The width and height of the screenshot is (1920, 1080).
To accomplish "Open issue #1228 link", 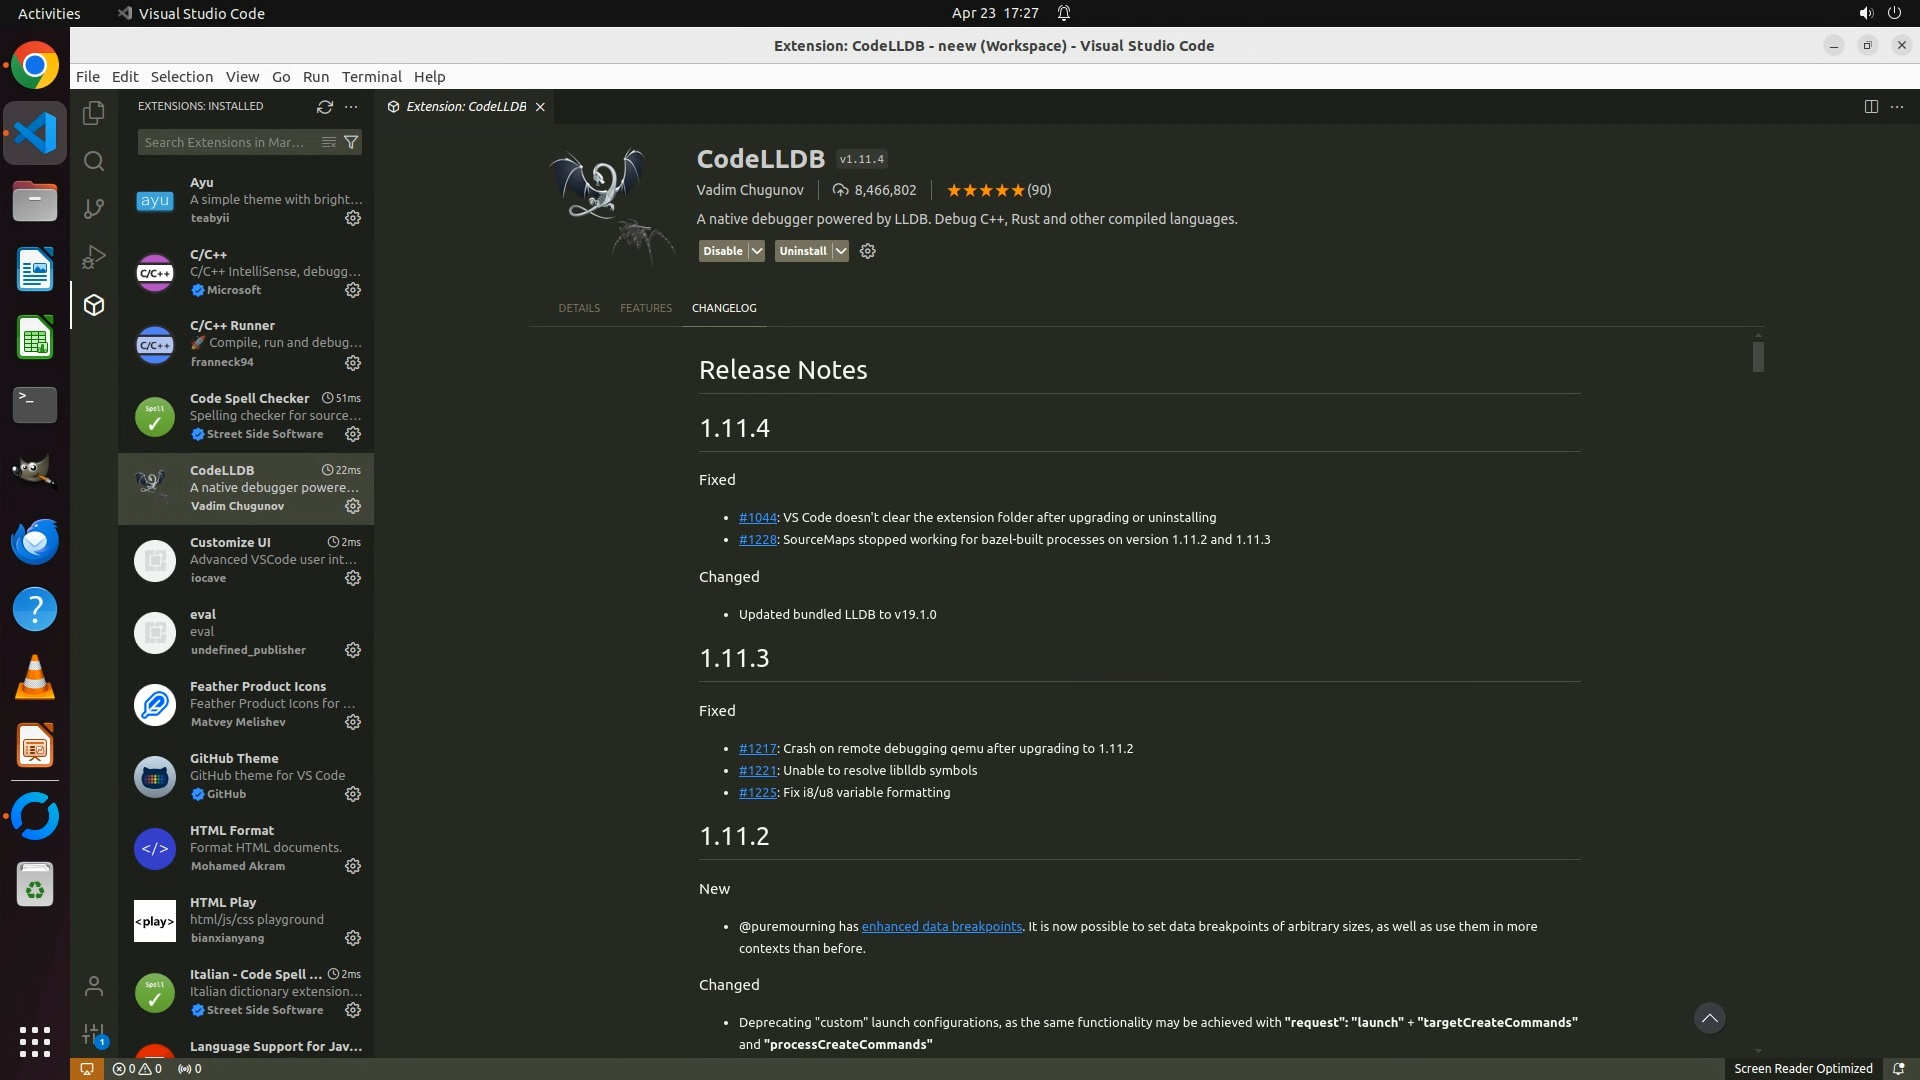I will tap(757, 539).
